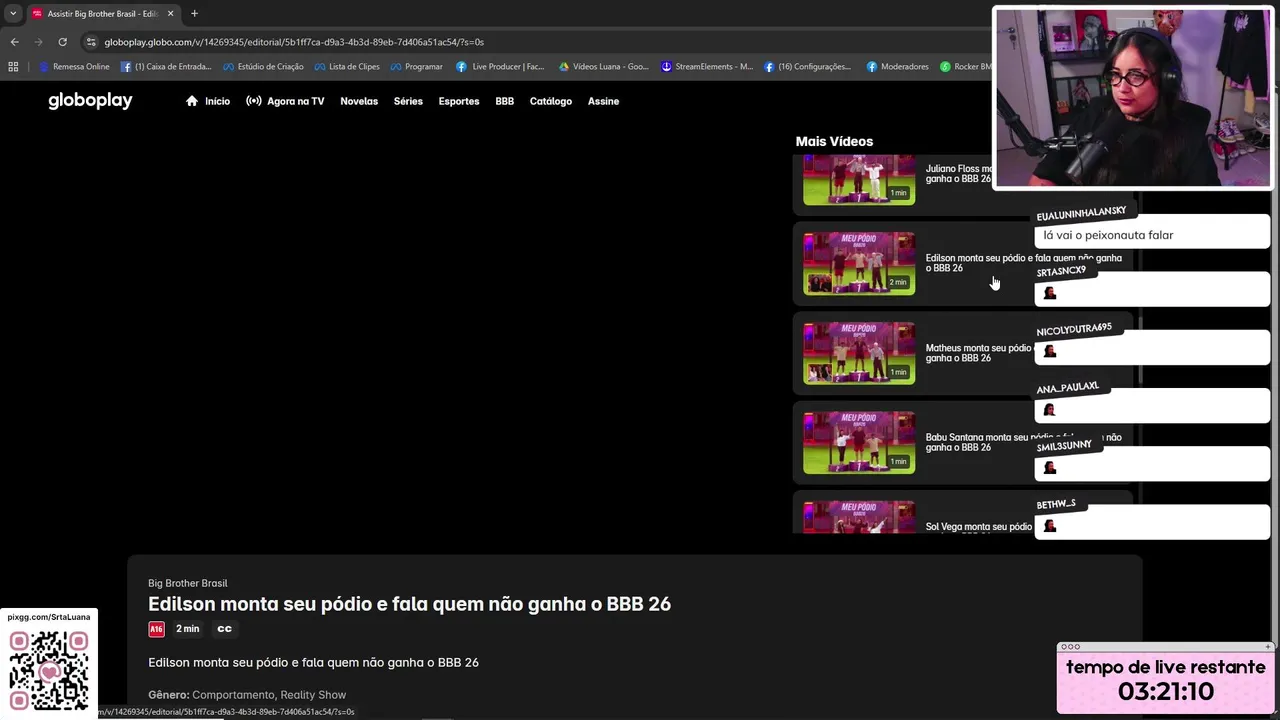Click Babu Santana video title text
The height and width of the screenshot is (720, 1280).
pyautogui.click(x=1023, y=442)
